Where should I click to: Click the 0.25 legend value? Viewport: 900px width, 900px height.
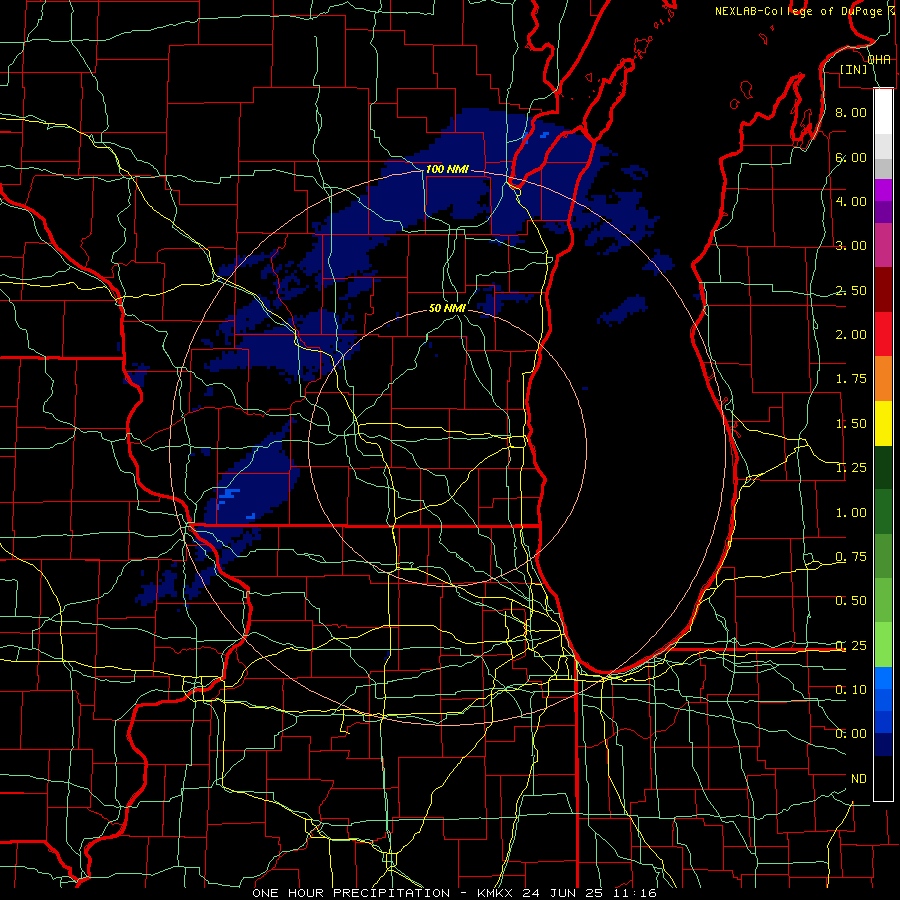coord(851,646)
